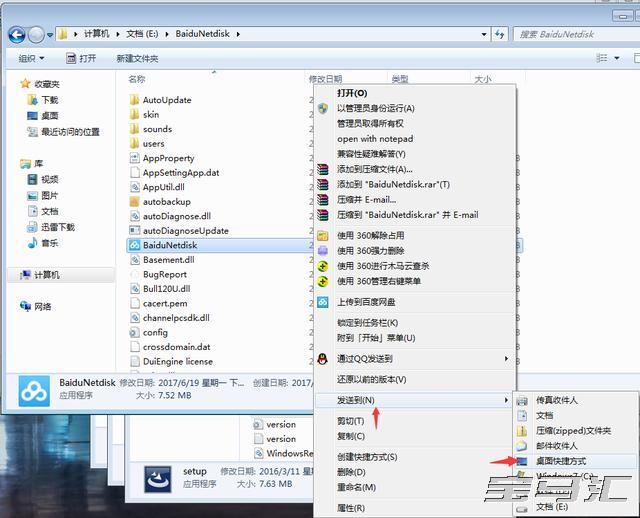
Task: Click 360 icon for 使用 360管理右键菜单
Action: 323,281
